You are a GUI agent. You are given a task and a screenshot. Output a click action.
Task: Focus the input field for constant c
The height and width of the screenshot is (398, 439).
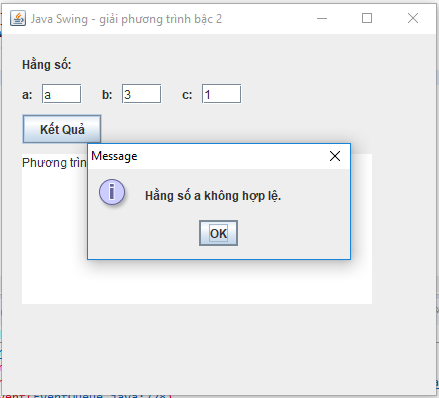pos(222,94)
